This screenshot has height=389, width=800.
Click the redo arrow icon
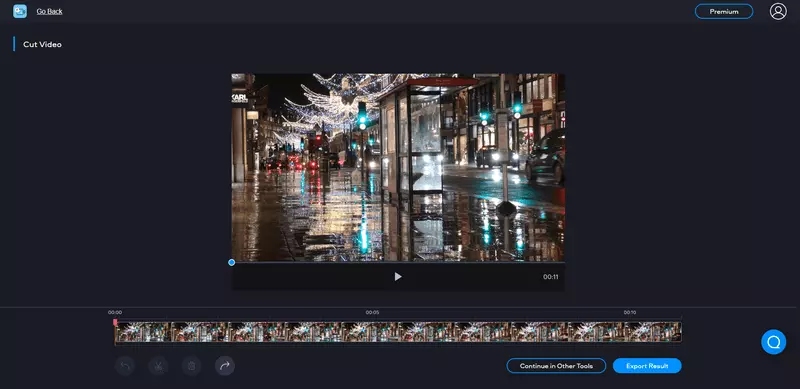point(225,366)
